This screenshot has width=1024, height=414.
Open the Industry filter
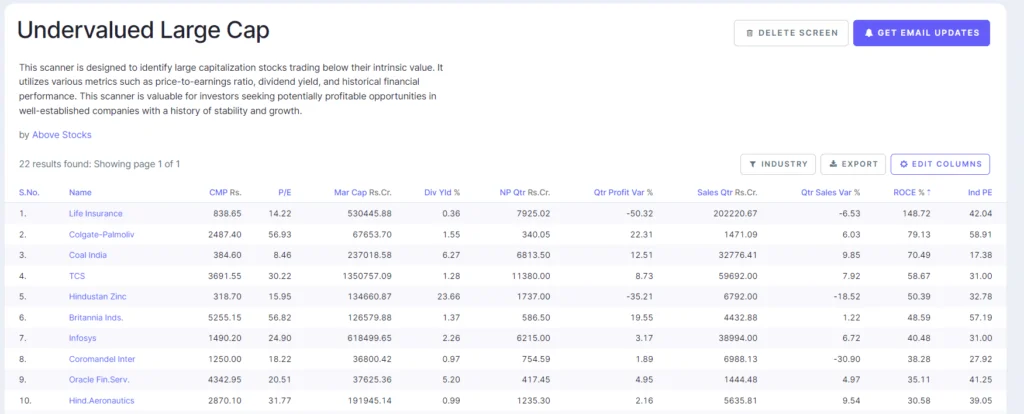(778, 164)
